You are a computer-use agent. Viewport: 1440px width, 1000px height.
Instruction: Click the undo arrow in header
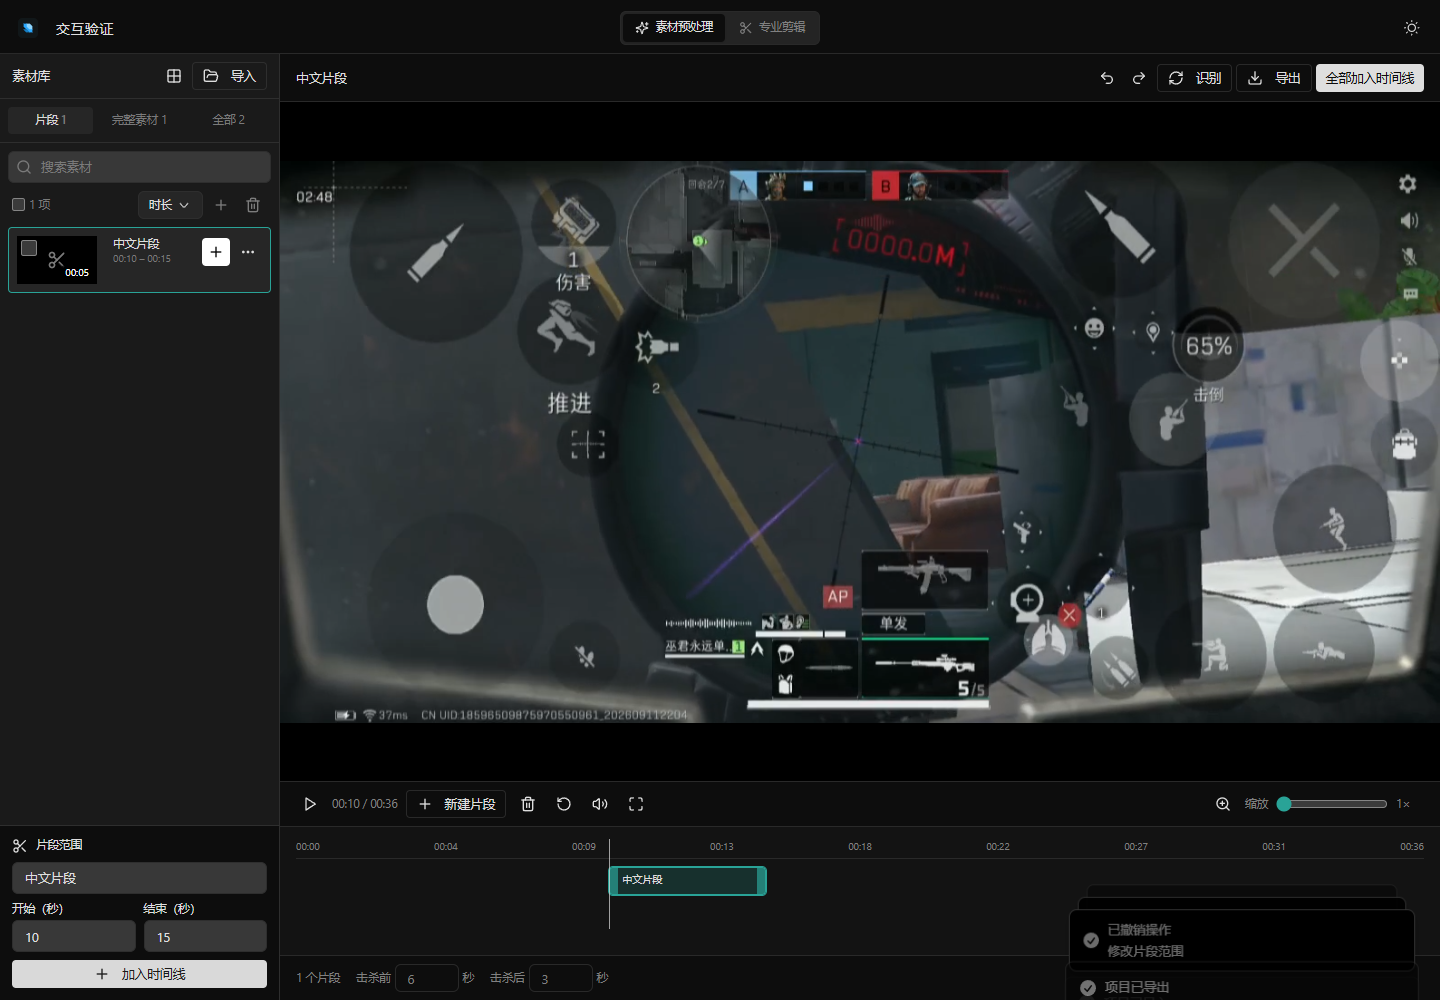coord(1107,78)
